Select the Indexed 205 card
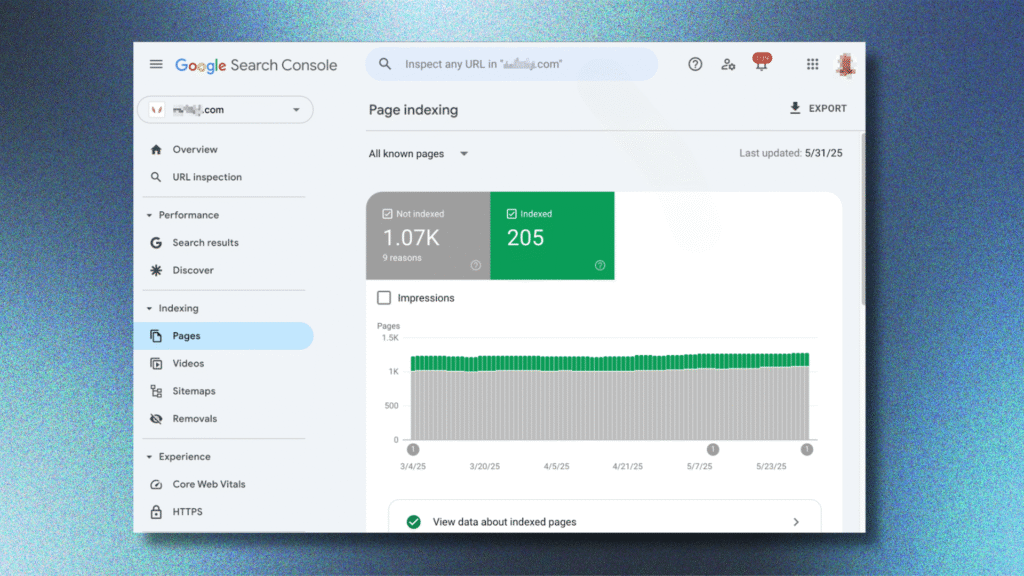The height and width of the screenshot is (576, 1024). (552, 236)
